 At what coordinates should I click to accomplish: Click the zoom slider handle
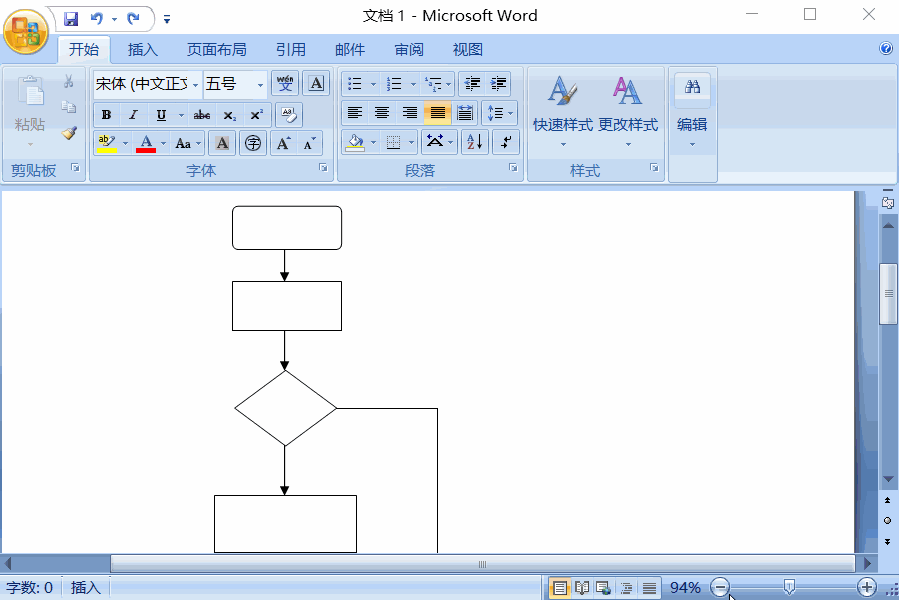(789, 587)
